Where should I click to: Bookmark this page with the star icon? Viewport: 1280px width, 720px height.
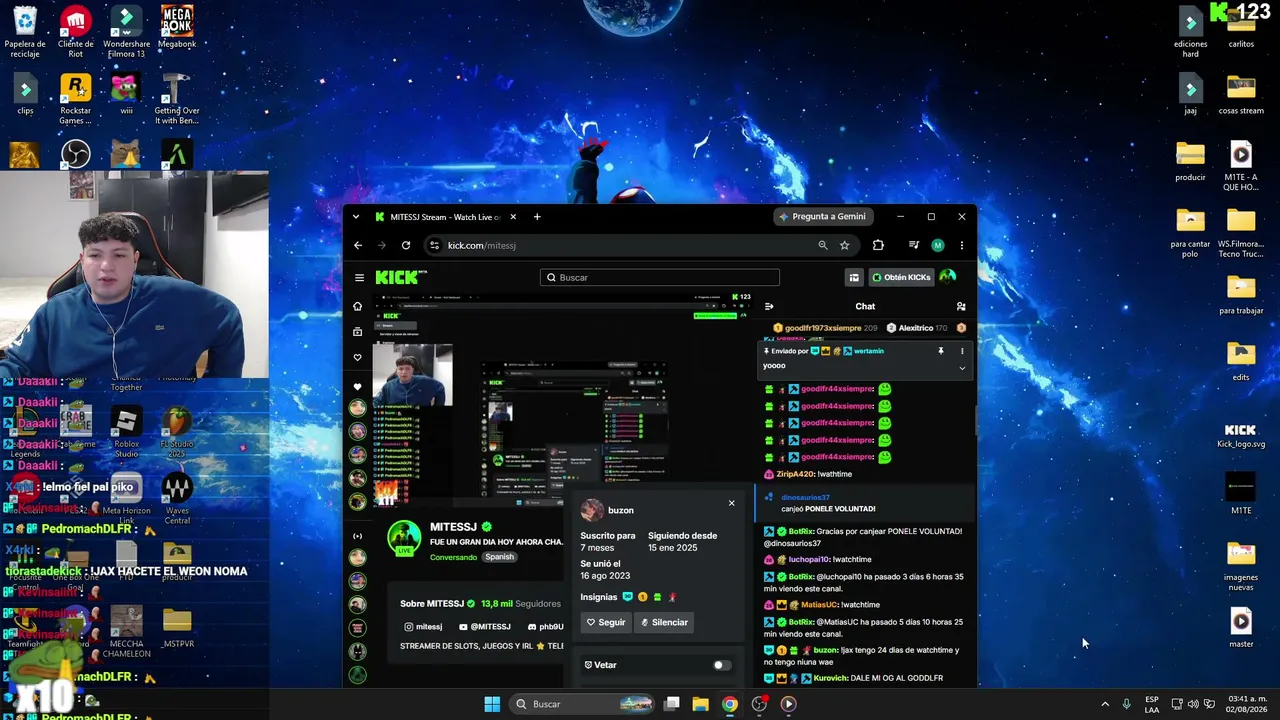coord(845,245)
